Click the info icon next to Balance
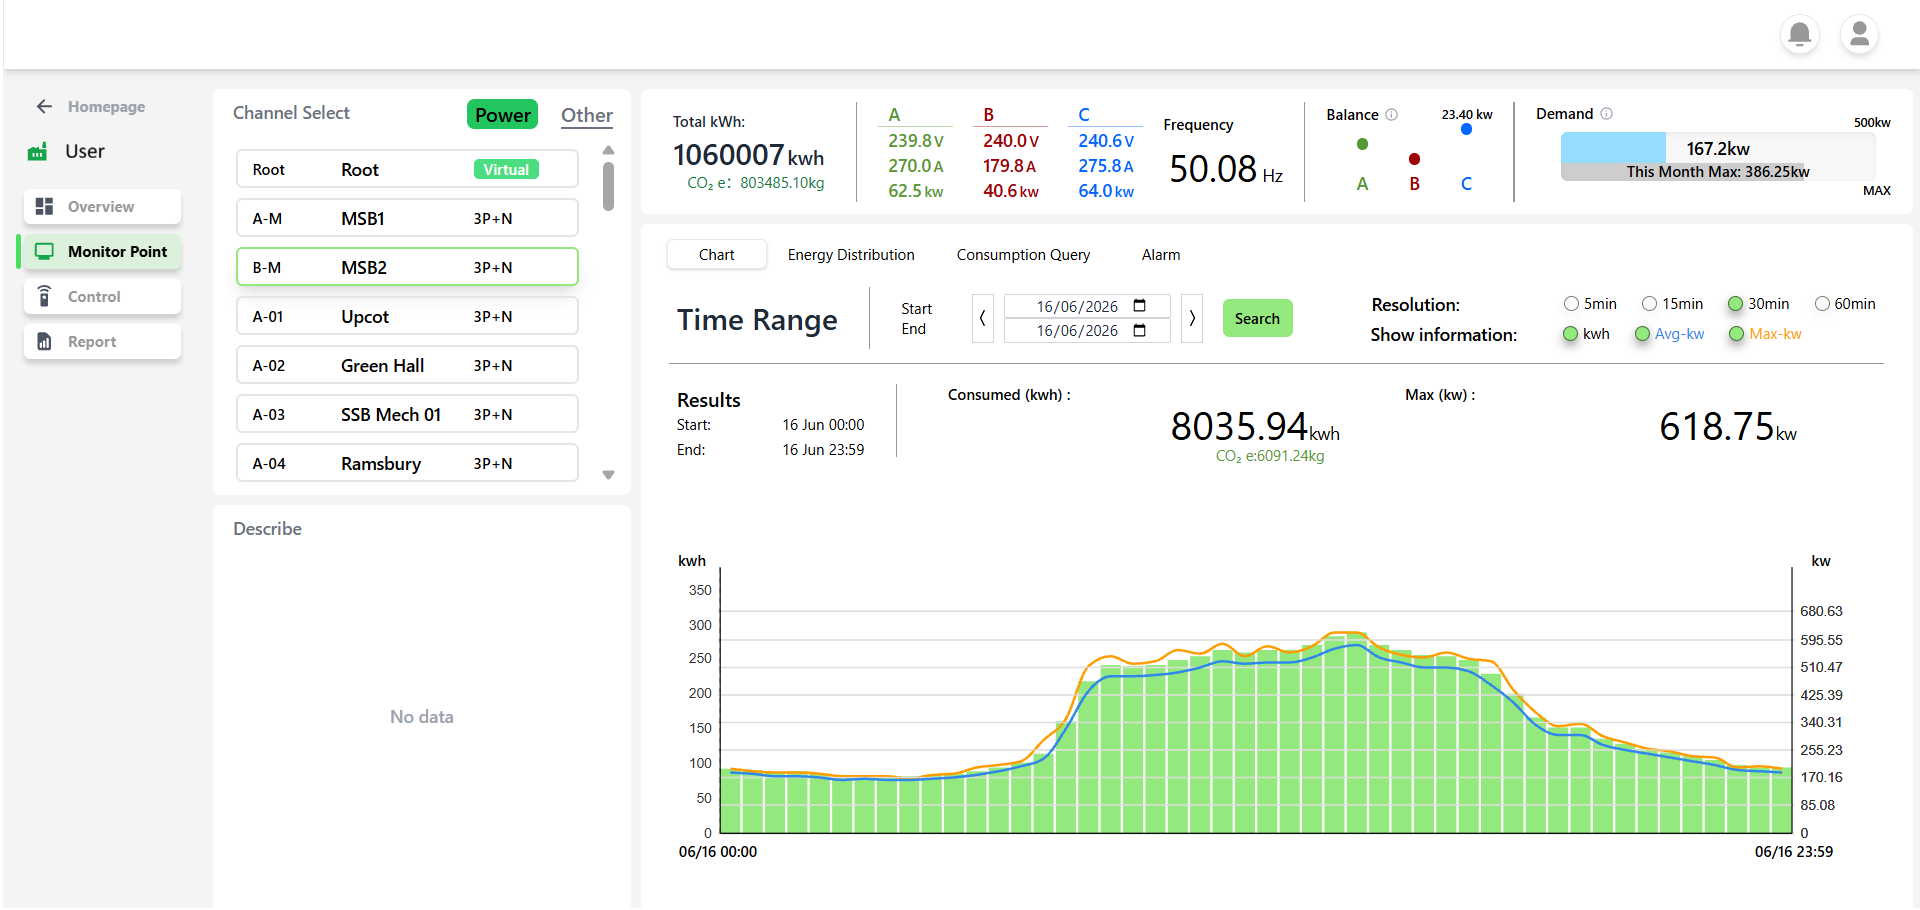1920x910 pixels. (x=1391, y=114)
